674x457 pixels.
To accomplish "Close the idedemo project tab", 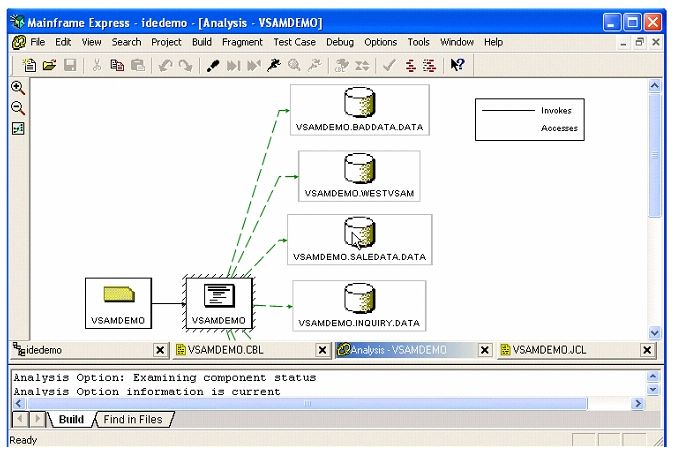I will (160, 350).
